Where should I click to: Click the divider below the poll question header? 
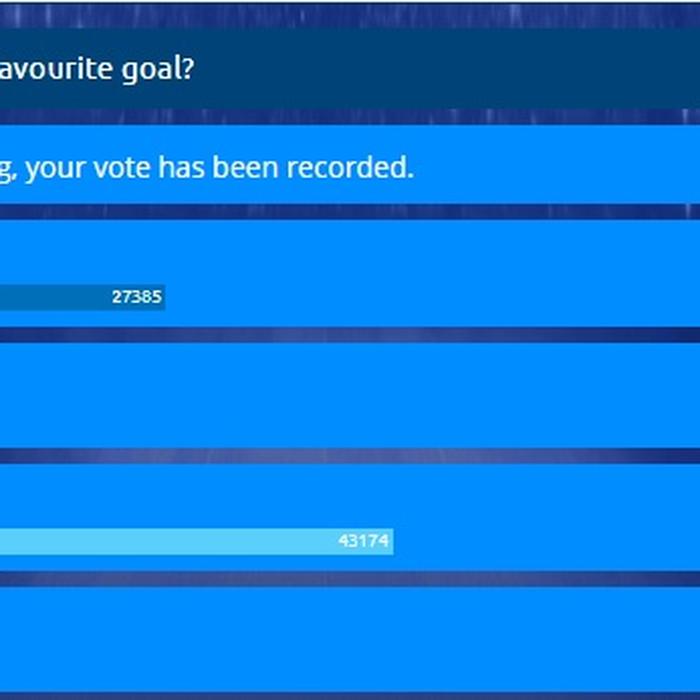pyautogui.click(x=350, y=116)
